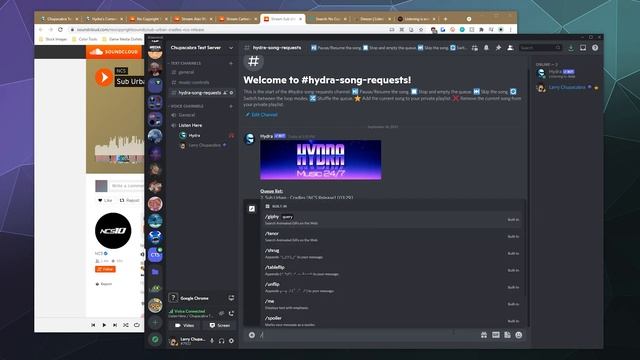
Task: Click the Screen share button in voice panel
Action: click(x=220, y=325)
